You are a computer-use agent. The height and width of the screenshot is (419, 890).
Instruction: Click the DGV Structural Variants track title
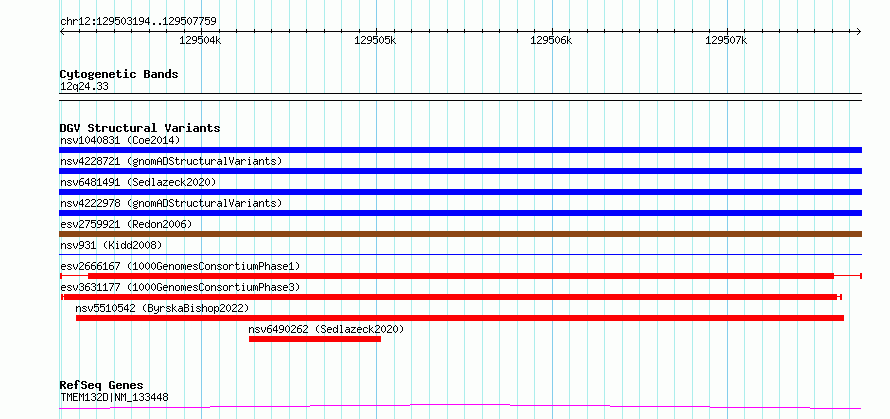click(140, 128)
